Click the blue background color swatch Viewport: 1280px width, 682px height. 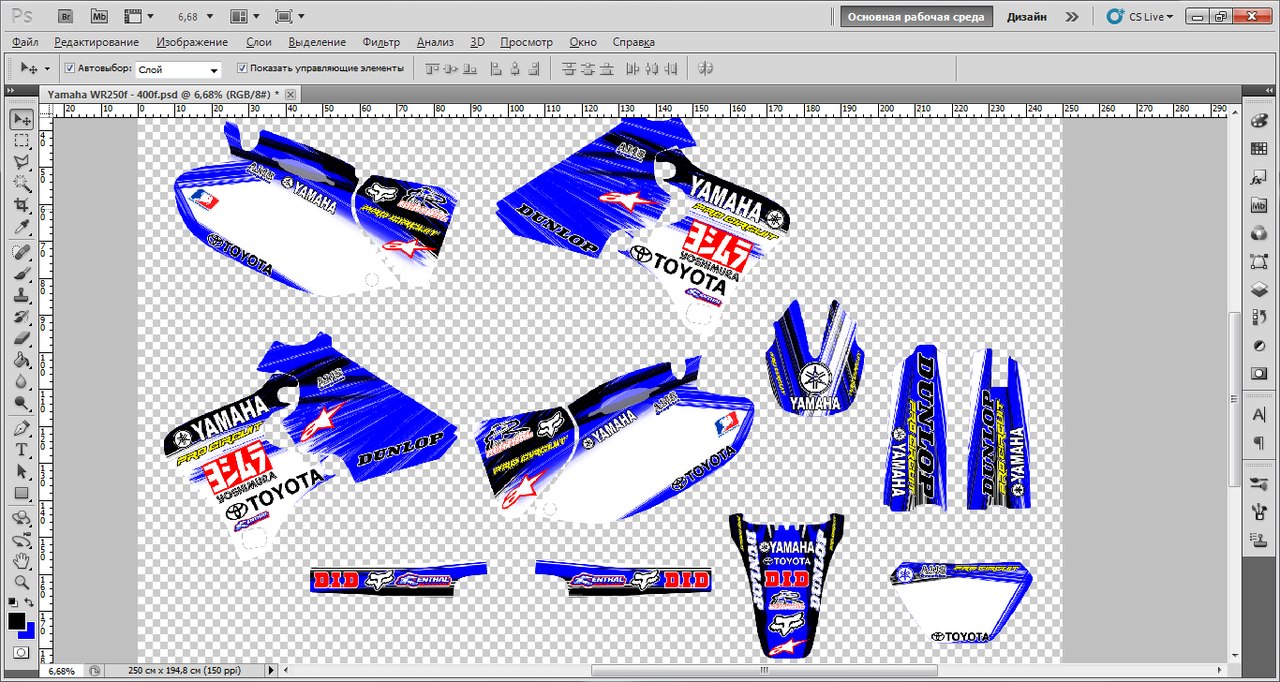pyautogui.click(x=30, y=631)
